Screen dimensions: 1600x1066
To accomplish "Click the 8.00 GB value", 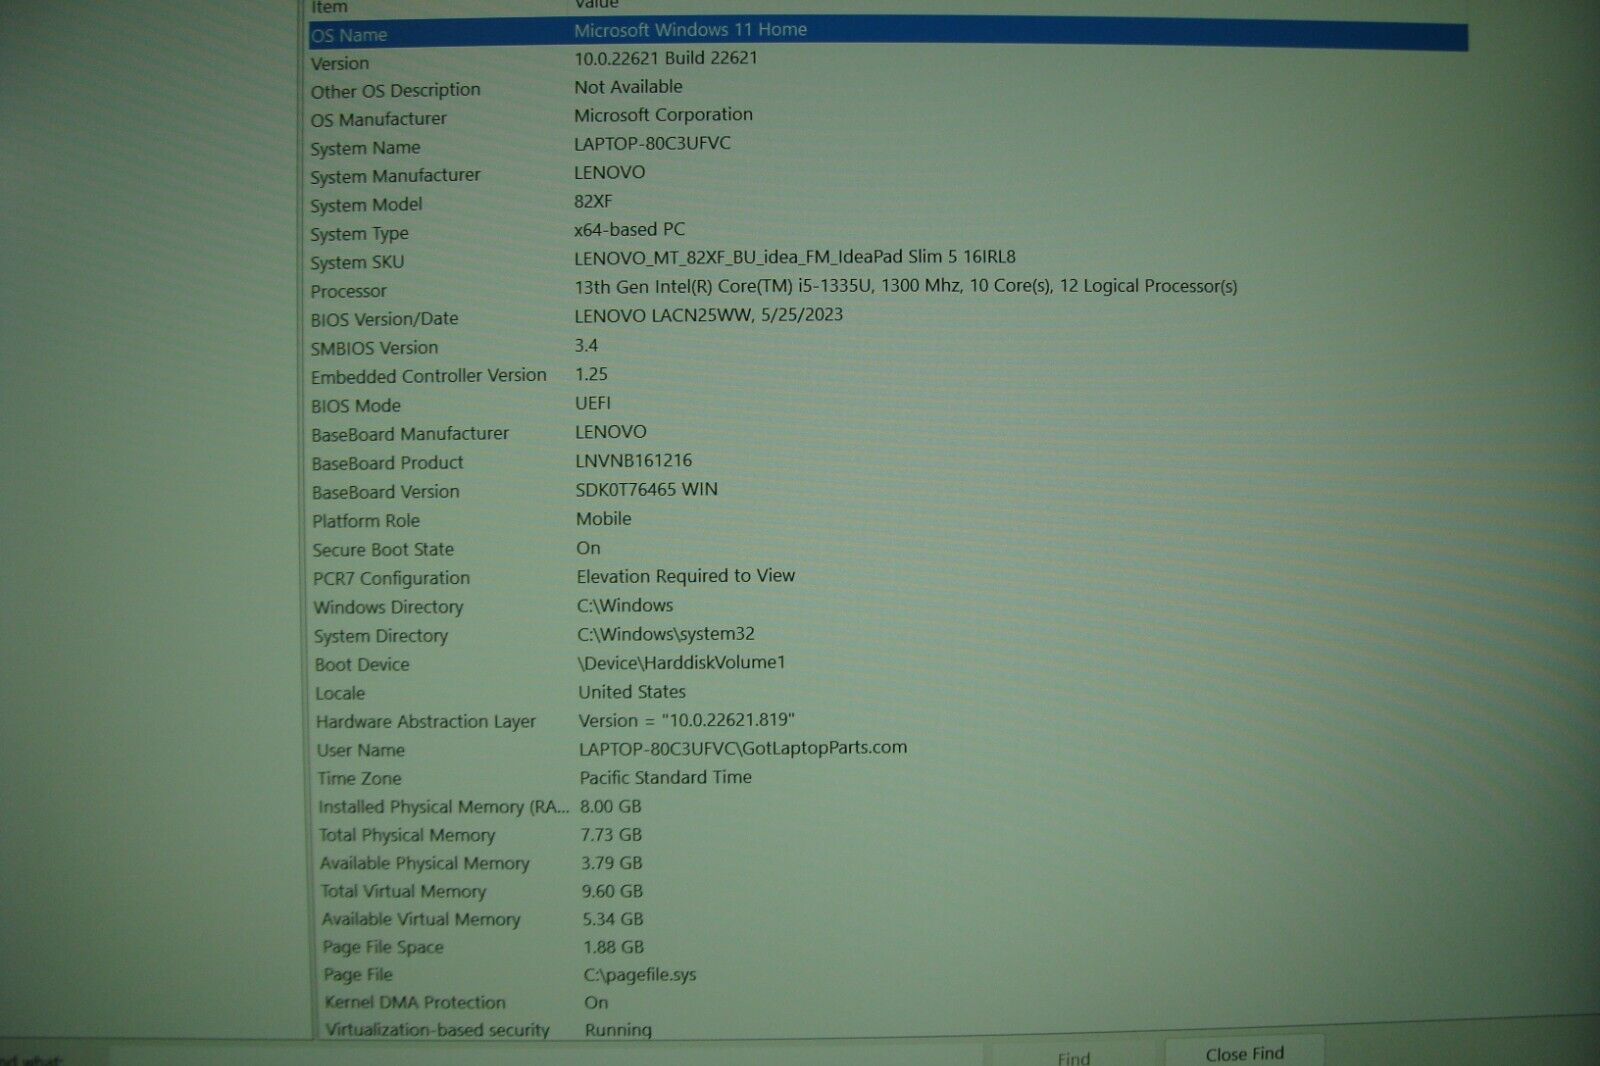I will 611,807.
